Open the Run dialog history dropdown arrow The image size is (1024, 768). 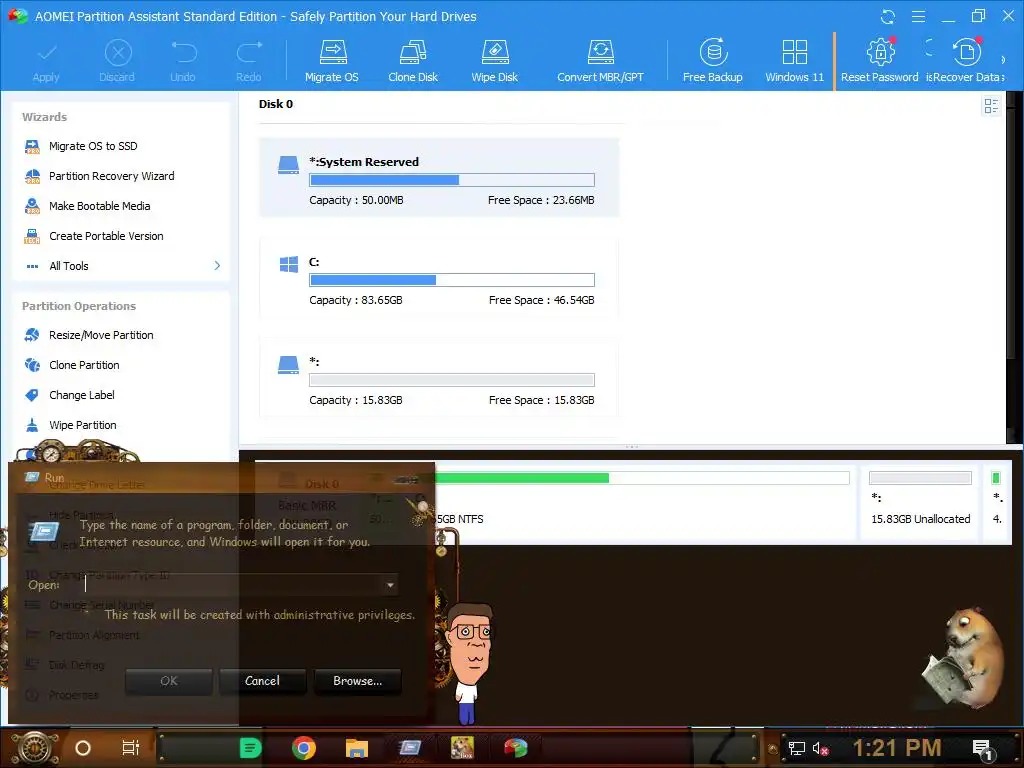click(x=390, y=585)
